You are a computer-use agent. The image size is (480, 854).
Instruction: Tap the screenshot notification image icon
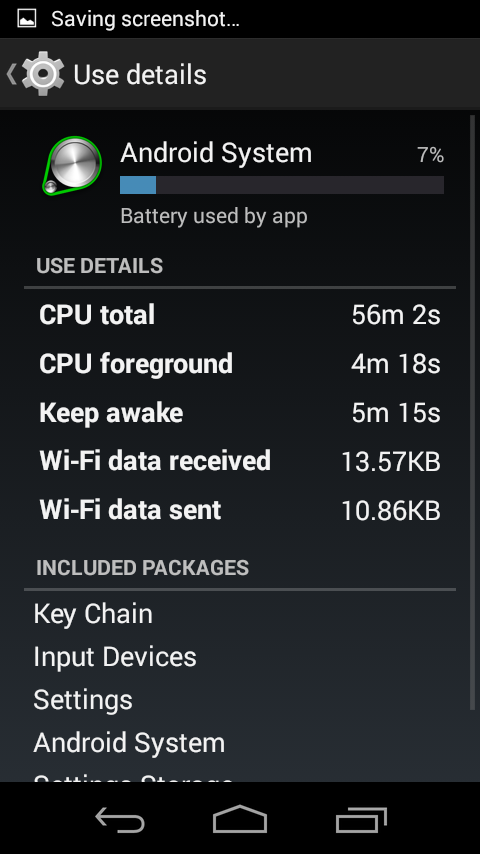point(26,19)
